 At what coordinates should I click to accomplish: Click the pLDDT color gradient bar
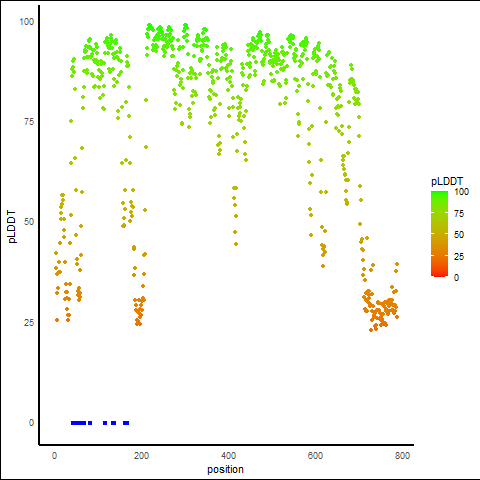[x=439, y=234]
